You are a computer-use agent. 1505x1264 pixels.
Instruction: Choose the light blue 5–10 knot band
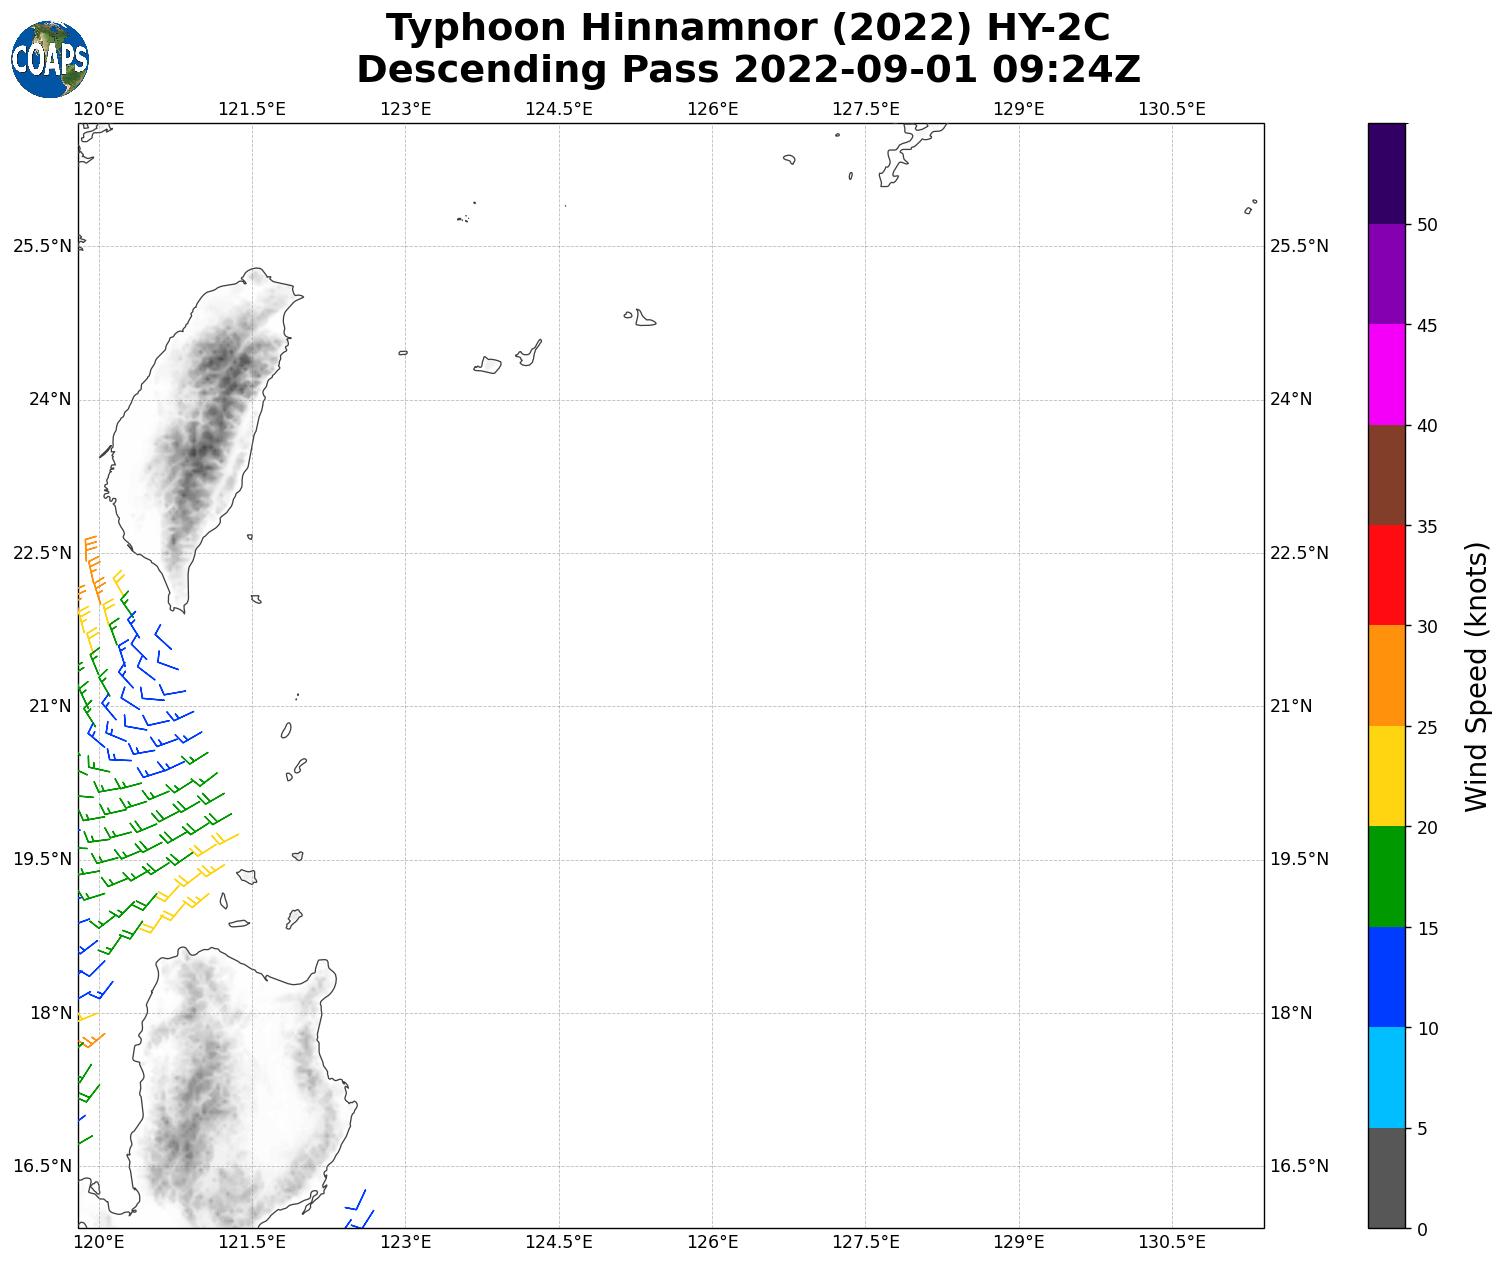click(1386, 1077)
